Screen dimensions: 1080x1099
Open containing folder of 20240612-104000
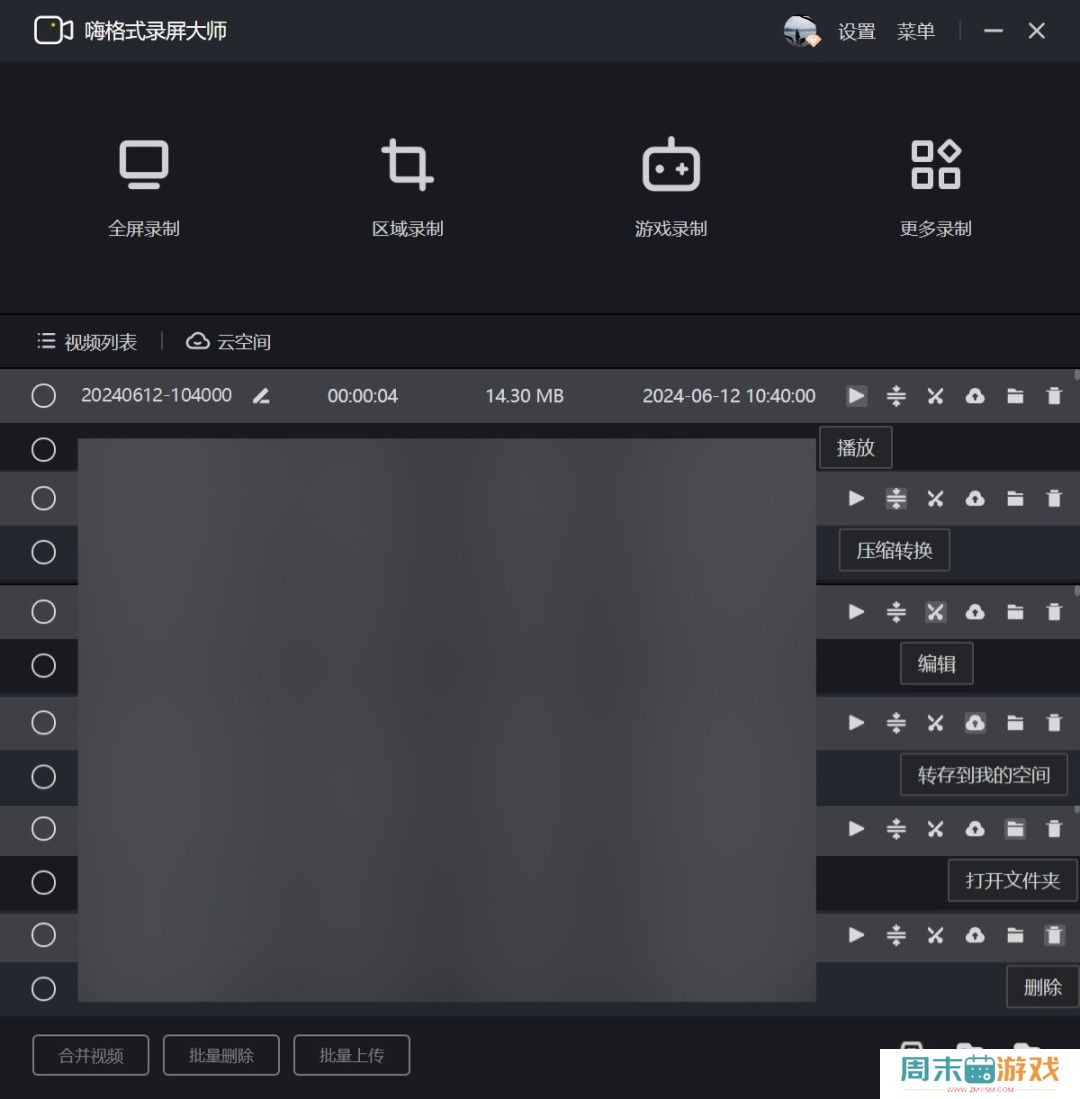click(1015, 396)
